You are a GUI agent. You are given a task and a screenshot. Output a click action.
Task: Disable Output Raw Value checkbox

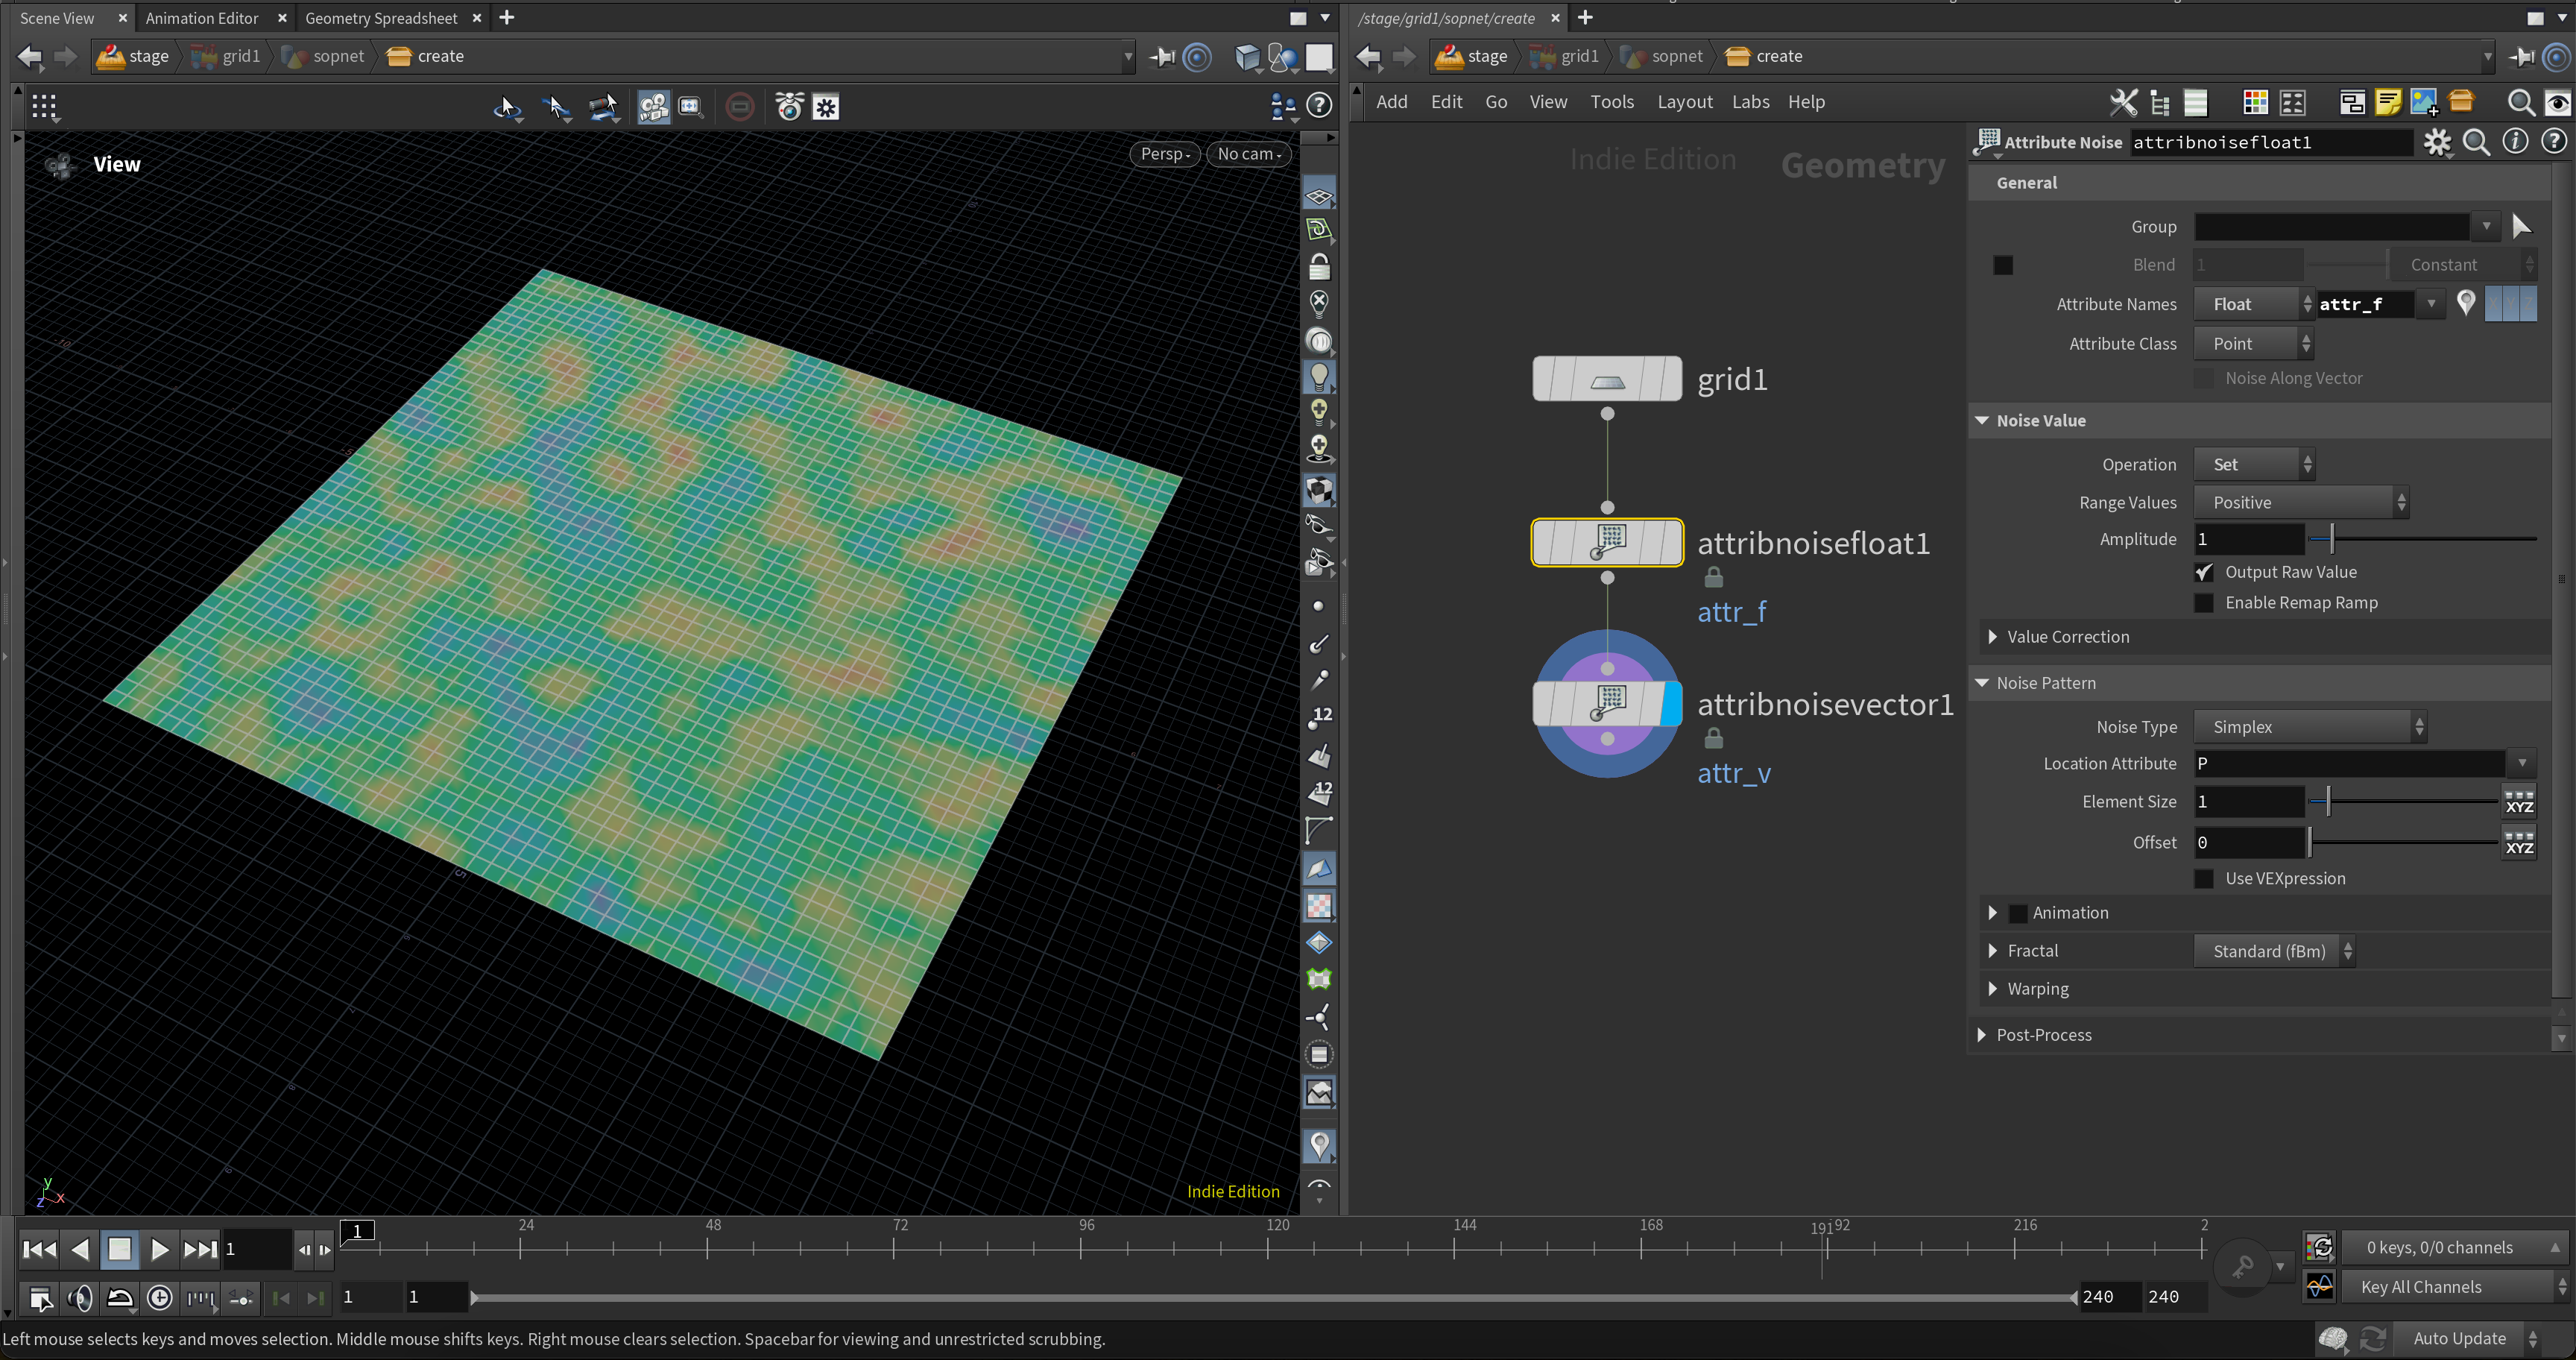click(2204, 572)
